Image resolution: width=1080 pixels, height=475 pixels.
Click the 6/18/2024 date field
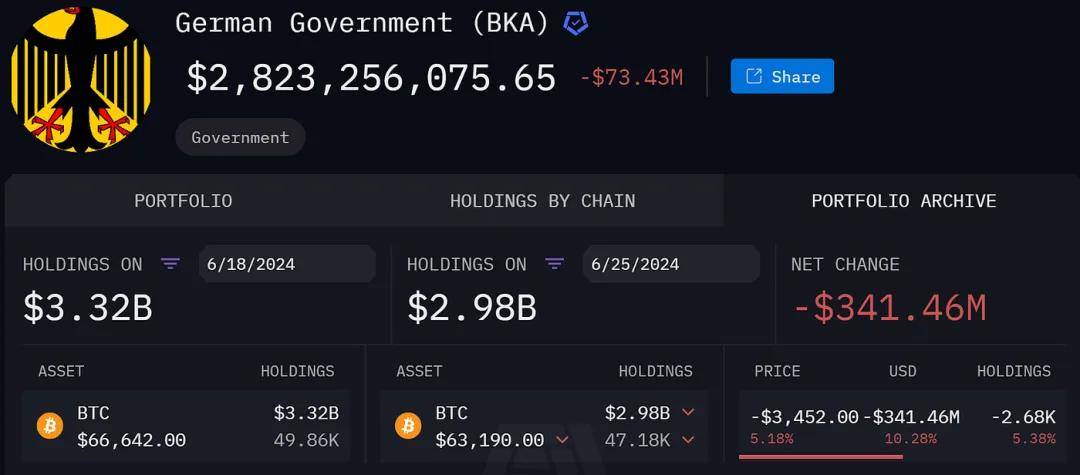pyautogui.click(x=287, y=264)
